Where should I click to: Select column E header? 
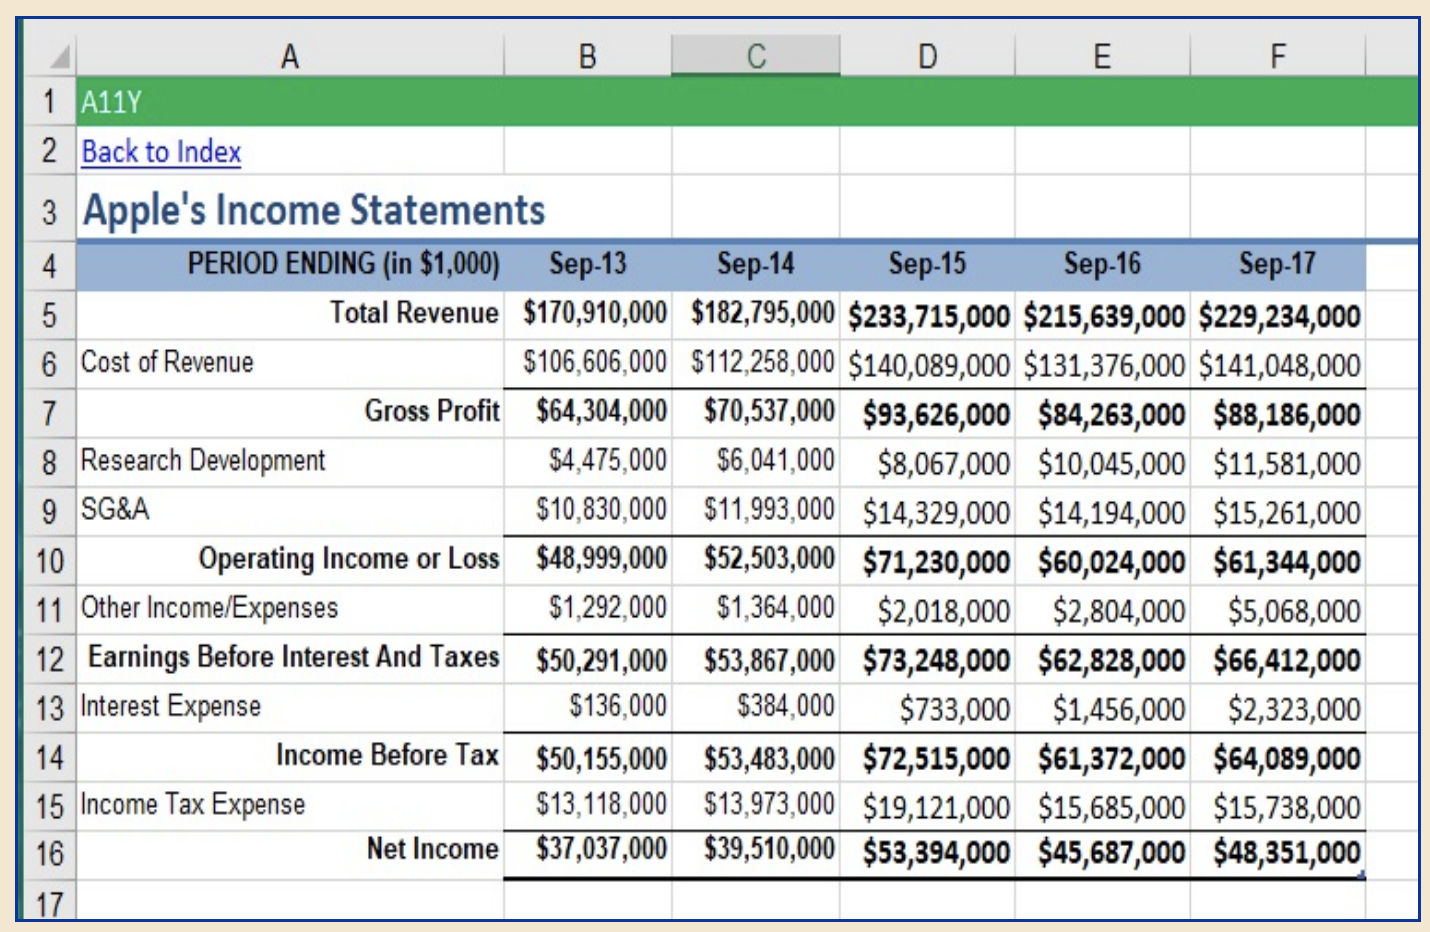pos(1102,56)
